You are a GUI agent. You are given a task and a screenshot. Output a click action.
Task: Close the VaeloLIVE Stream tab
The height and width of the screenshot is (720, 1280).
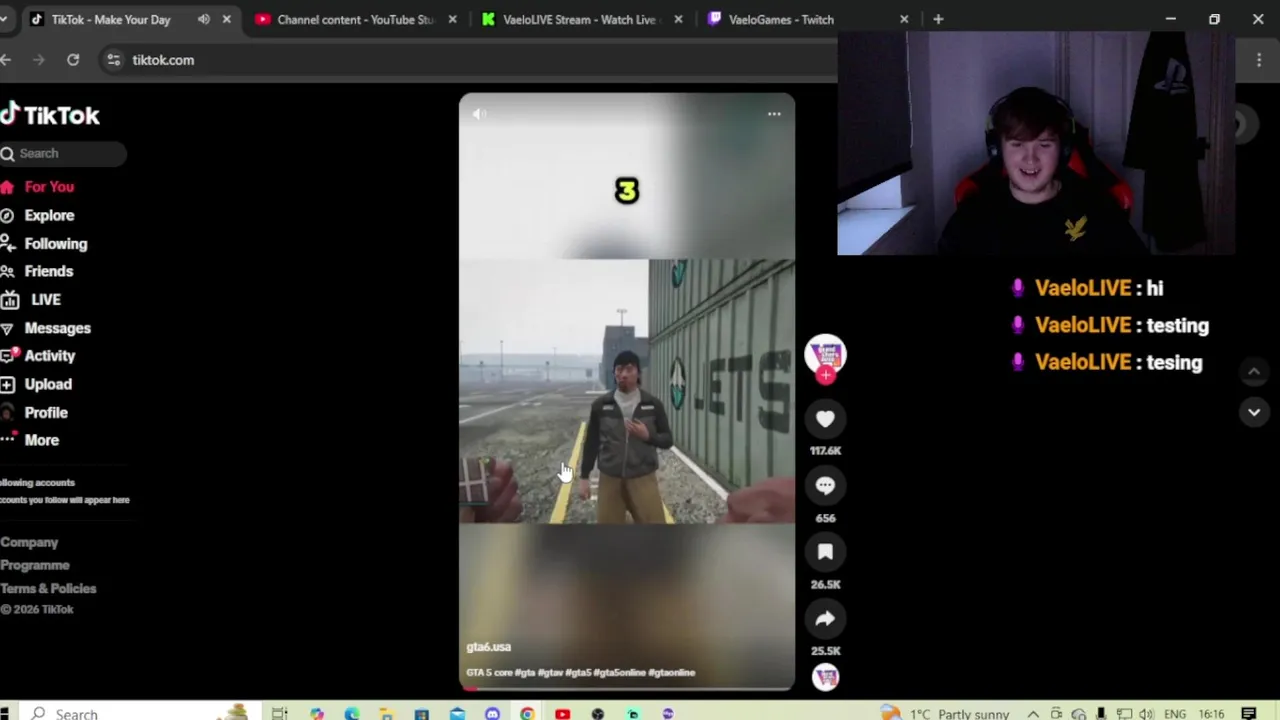click(679, 19)
